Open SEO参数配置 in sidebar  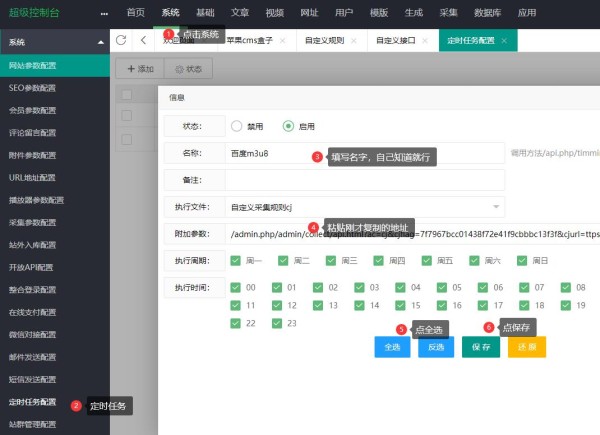[x=55, y=88]
